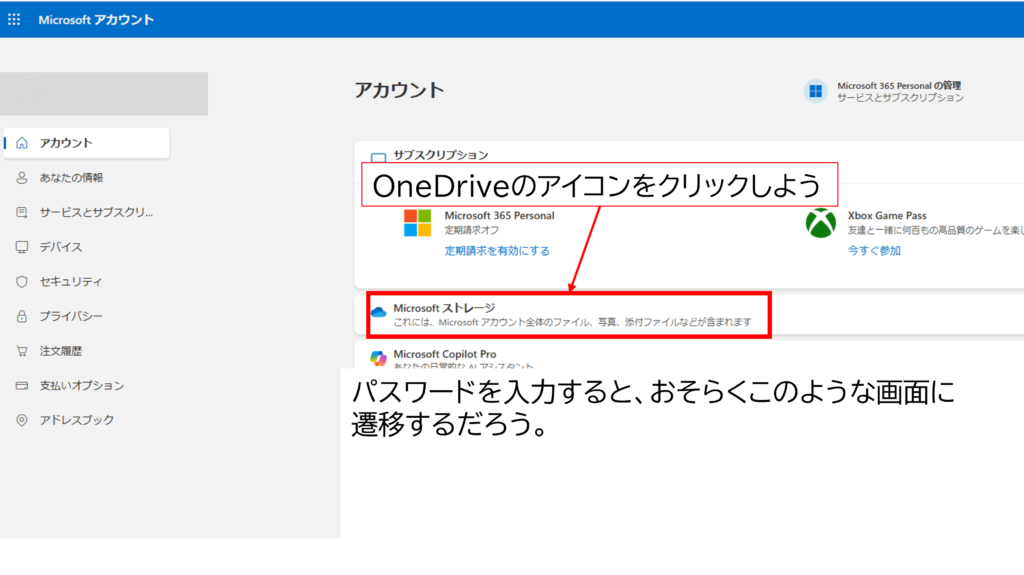Viewport: 1024px width, 575px height.
Task: Click the credit card icon beside 支払いオプション
Action: (x=22, y=386)
